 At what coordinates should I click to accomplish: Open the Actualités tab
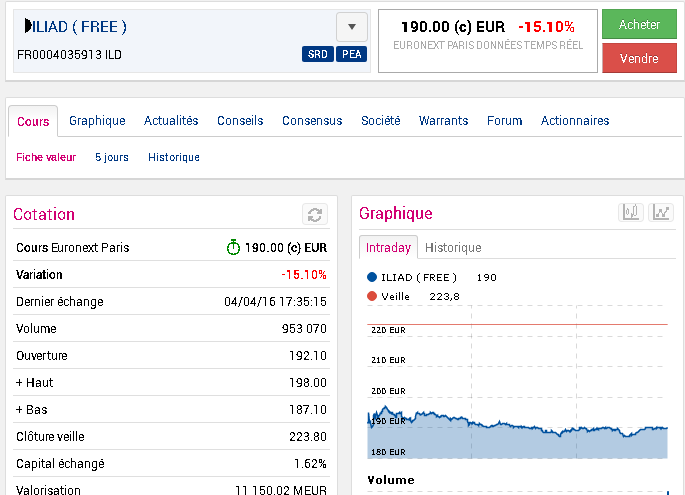(x=171, y=121)
